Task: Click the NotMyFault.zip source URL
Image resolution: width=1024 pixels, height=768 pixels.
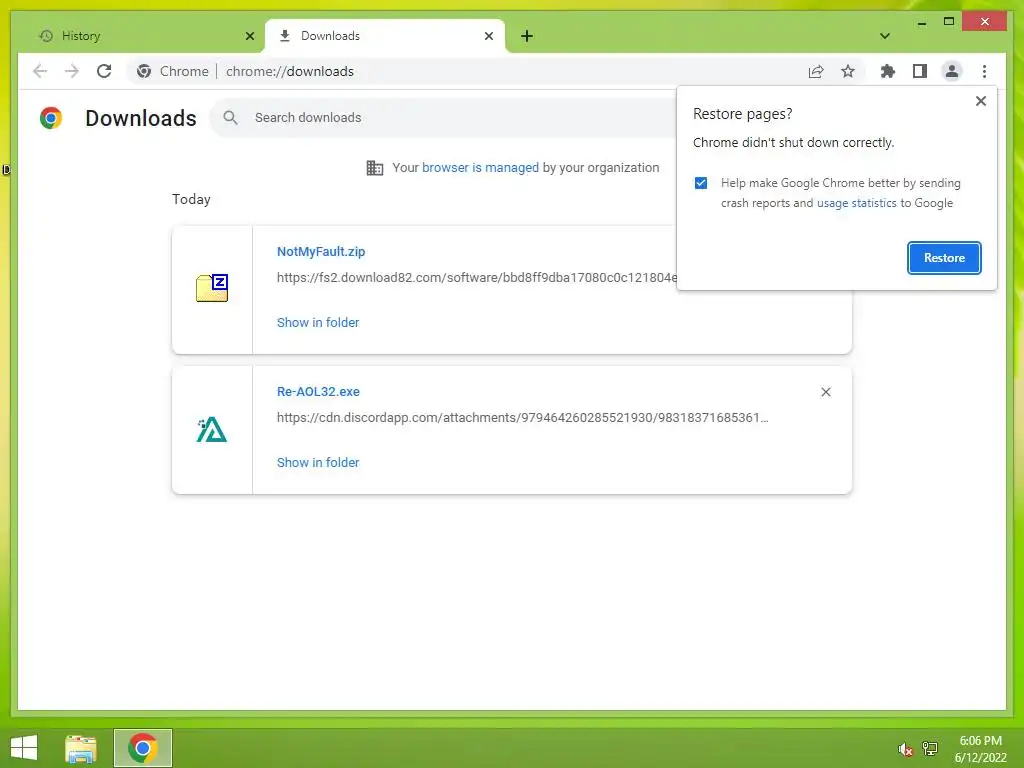Action: click(x=477, y=278)
